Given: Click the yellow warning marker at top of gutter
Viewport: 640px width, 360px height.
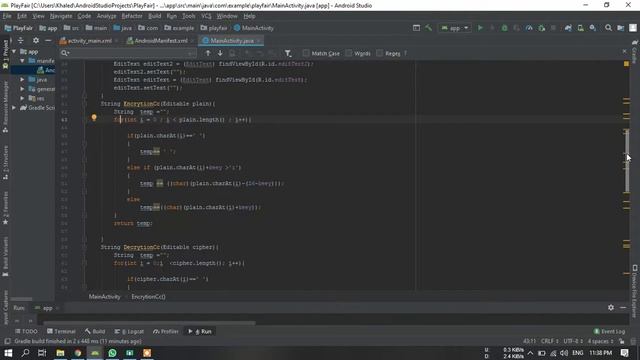Looking at the screenshot, I should click(626, 64).
